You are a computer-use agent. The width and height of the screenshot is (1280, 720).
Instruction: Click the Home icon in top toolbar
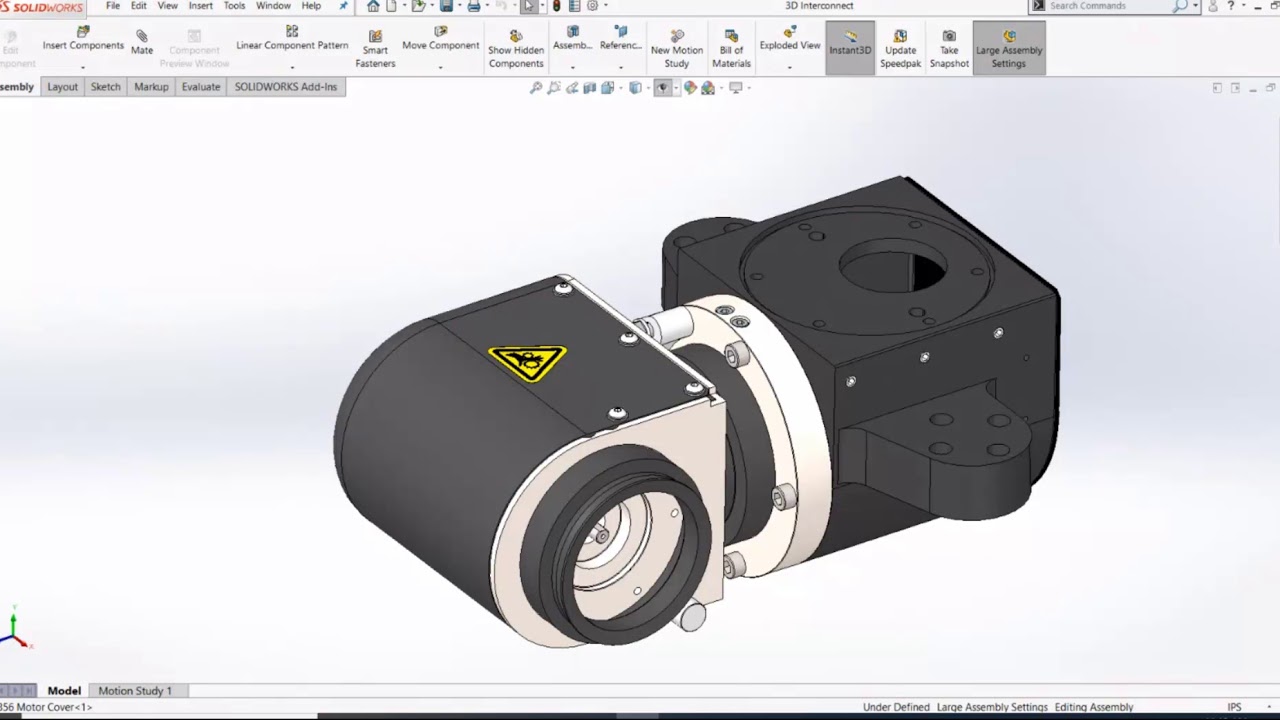[x=373, y=6]
